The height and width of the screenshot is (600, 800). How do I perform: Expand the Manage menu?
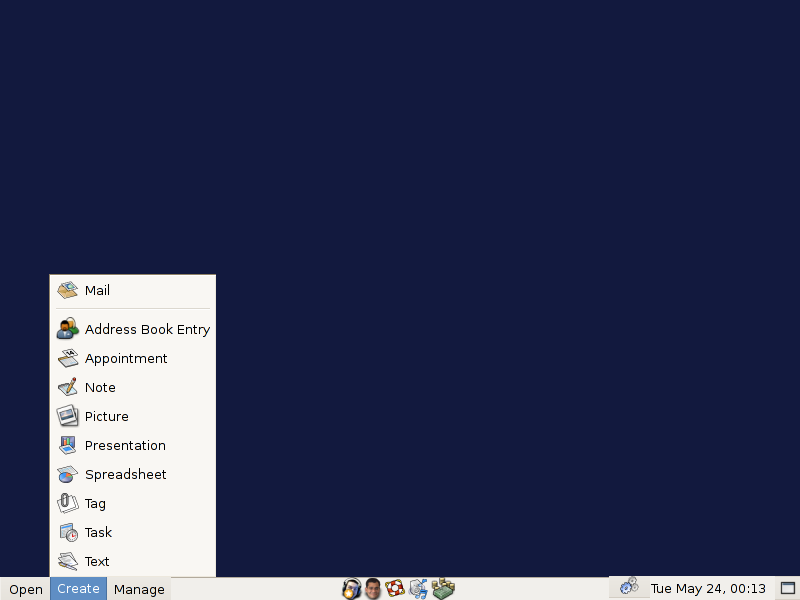(139, 589)
